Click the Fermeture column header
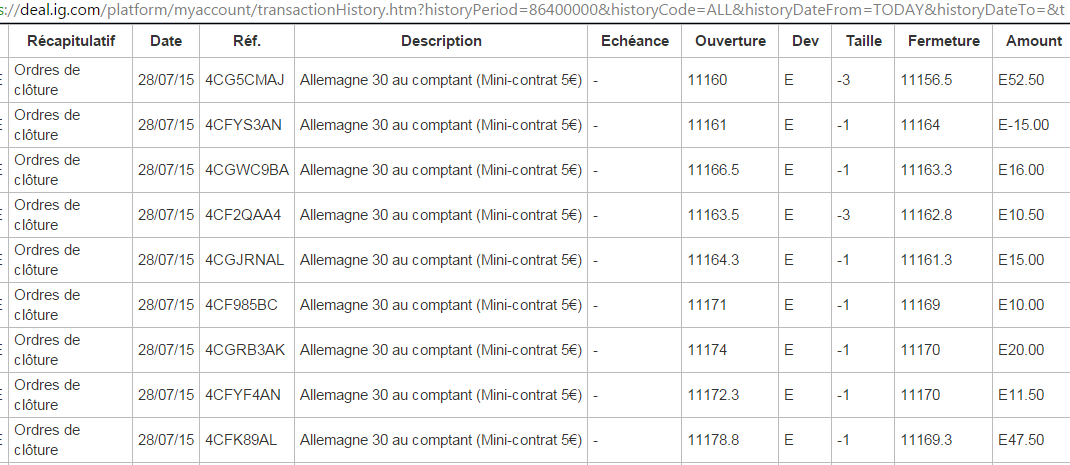 point(944,41)
